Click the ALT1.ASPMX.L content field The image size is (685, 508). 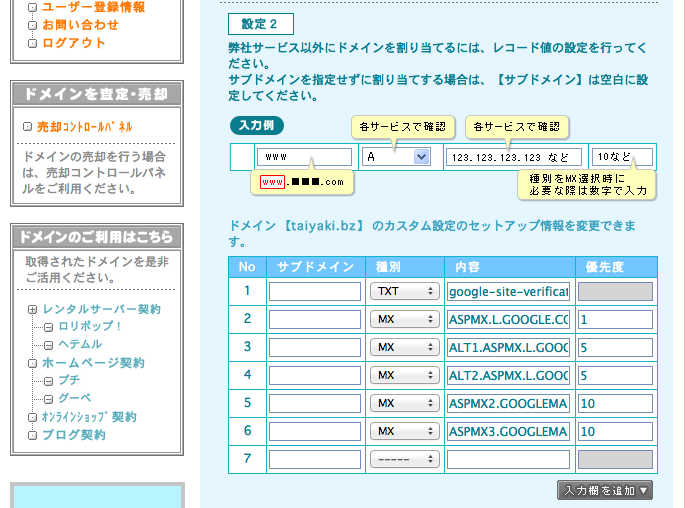point(509,347)
